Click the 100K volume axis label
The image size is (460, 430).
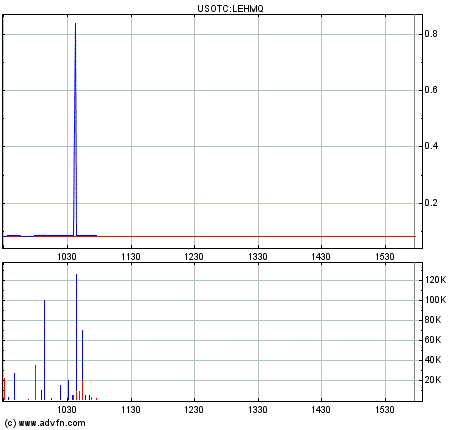[x=435, y=300]
